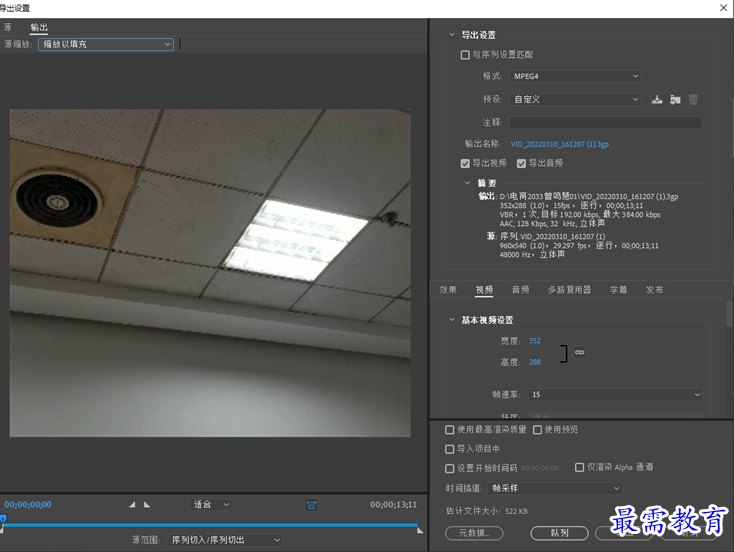Open the Captions tab
The width and height of the screenshot is (734, 552).
tap(618, 290)
